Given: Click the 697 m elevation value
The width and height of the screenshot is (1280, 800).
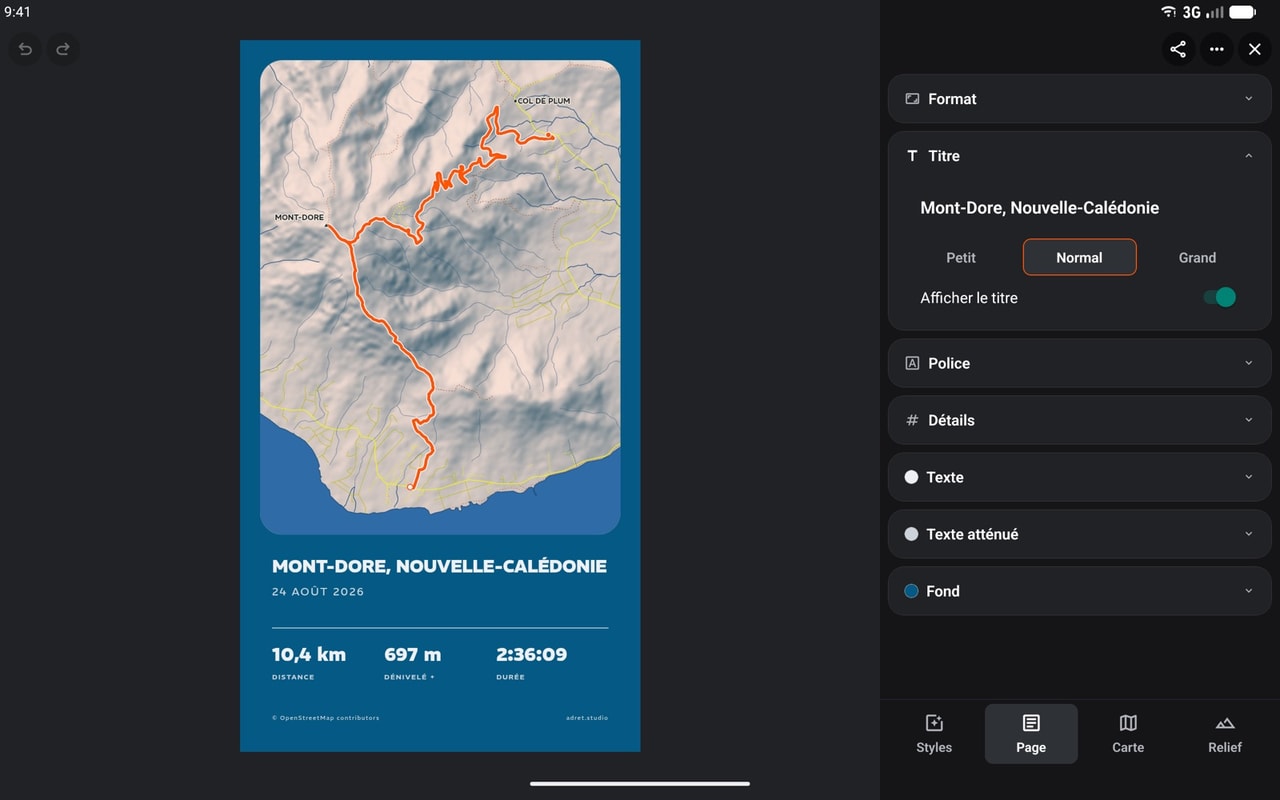Looking at the screenshot, I should pos(412,655).
